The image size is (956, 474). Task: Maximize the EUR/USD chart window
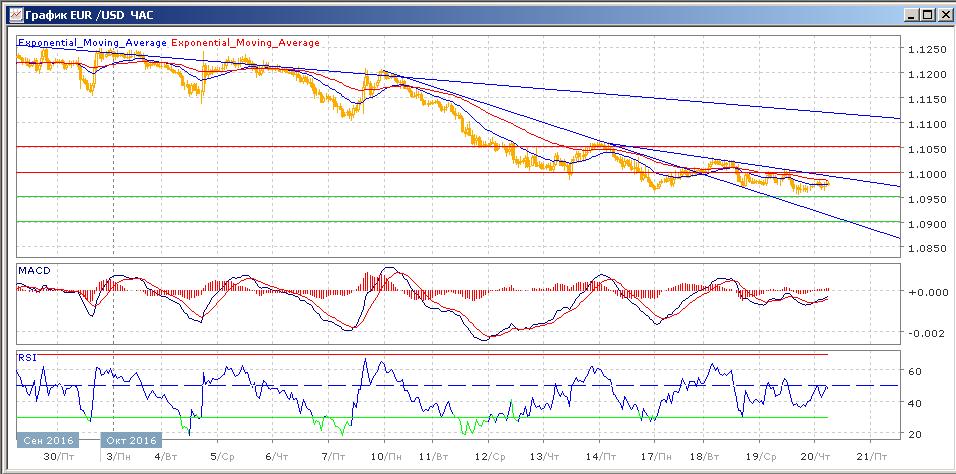tap(926, 15)
